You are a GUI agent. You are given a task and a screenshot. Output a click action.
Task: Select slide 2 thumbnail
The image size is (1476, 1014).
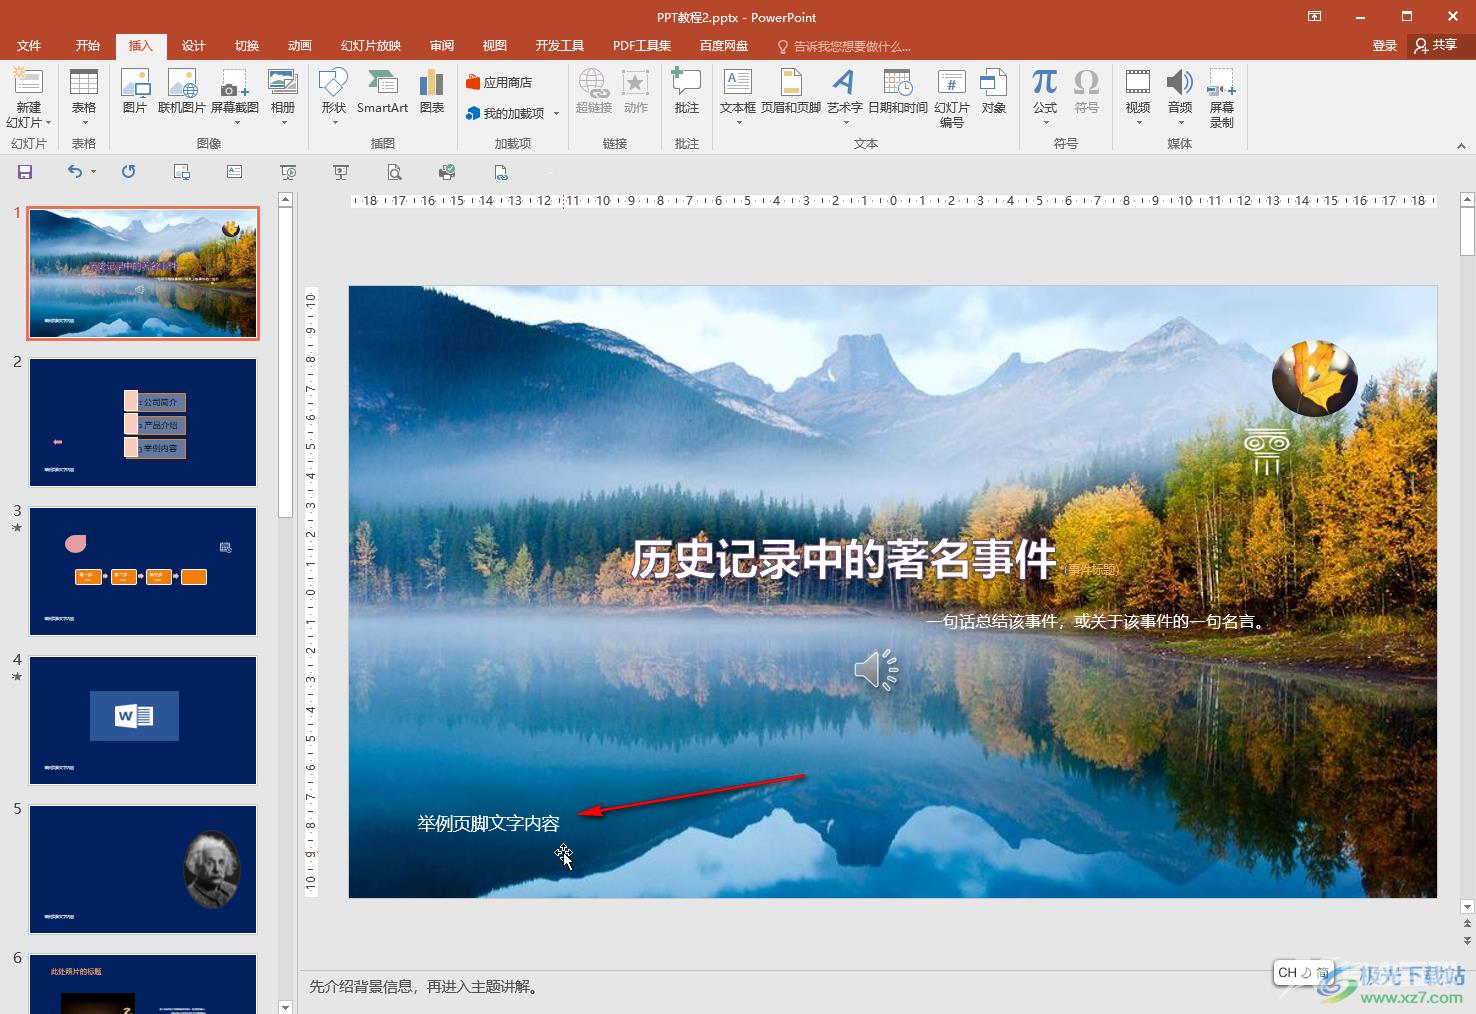point(143,422)
